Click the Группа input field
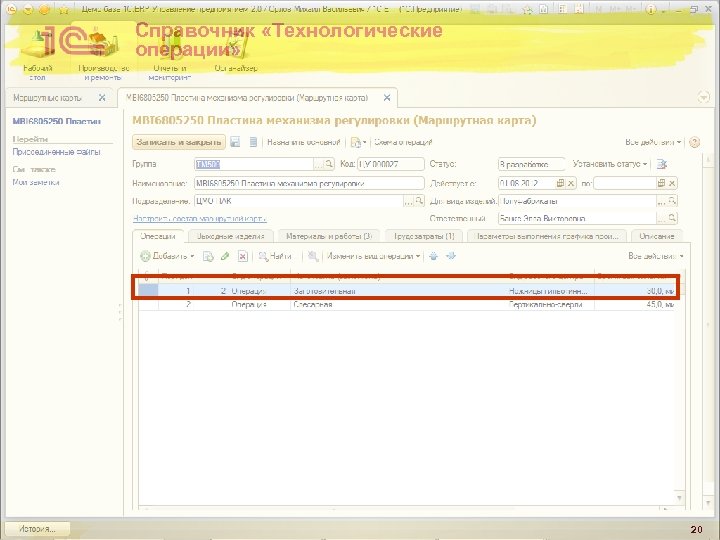 coord(254,164)
